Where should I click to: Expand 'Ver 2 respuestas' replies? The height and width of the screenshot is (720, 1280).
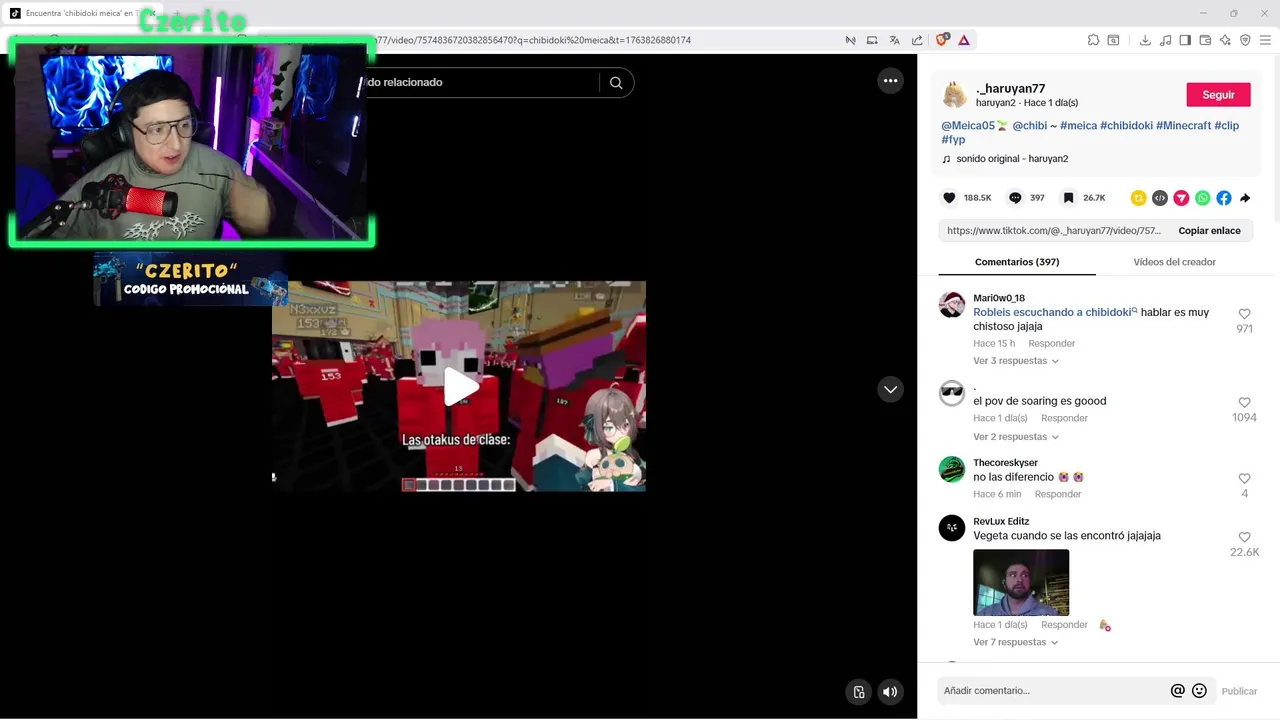click(x=1015, y=437)
